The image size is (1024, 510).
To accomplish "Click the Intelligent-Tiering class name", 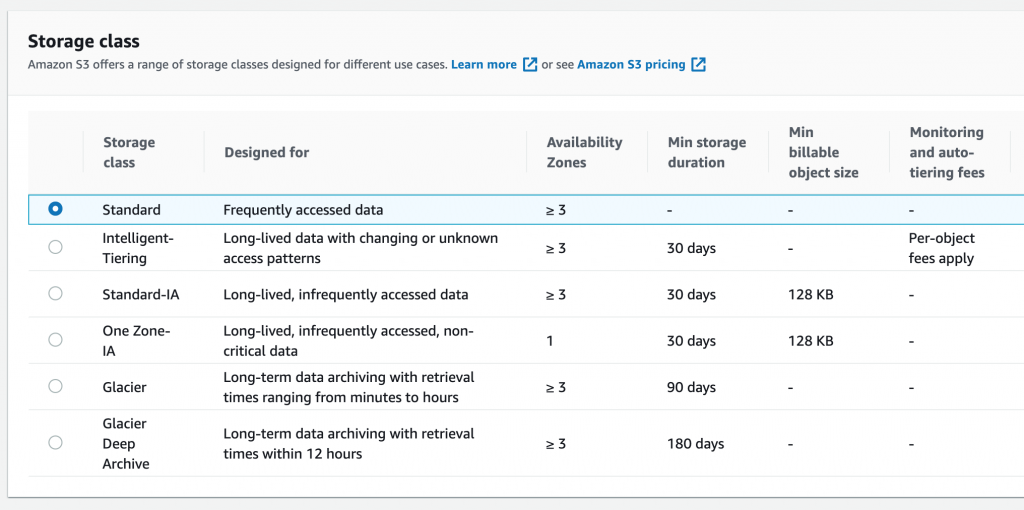I will [138, 248].
